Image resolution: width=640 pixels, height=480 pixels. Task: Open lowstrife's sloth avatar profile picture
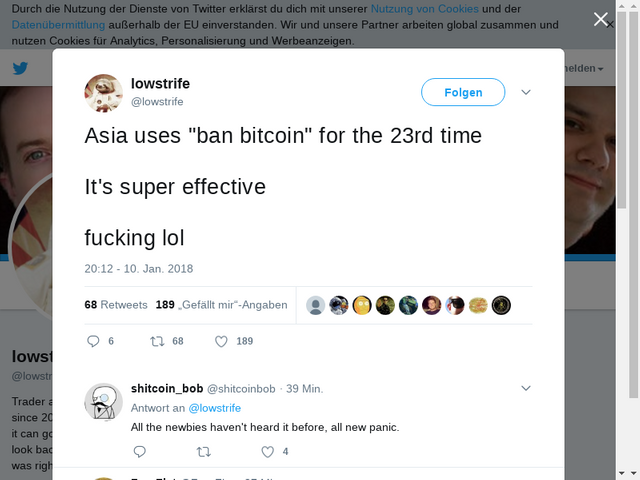(x=104, y=93)
